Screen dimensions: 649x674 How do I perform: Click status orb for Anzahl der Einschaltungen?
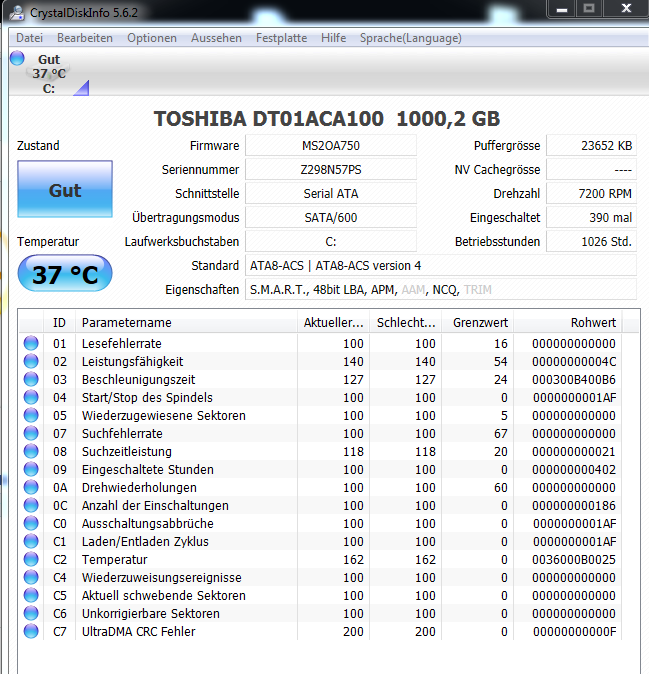tap(31, 505)
